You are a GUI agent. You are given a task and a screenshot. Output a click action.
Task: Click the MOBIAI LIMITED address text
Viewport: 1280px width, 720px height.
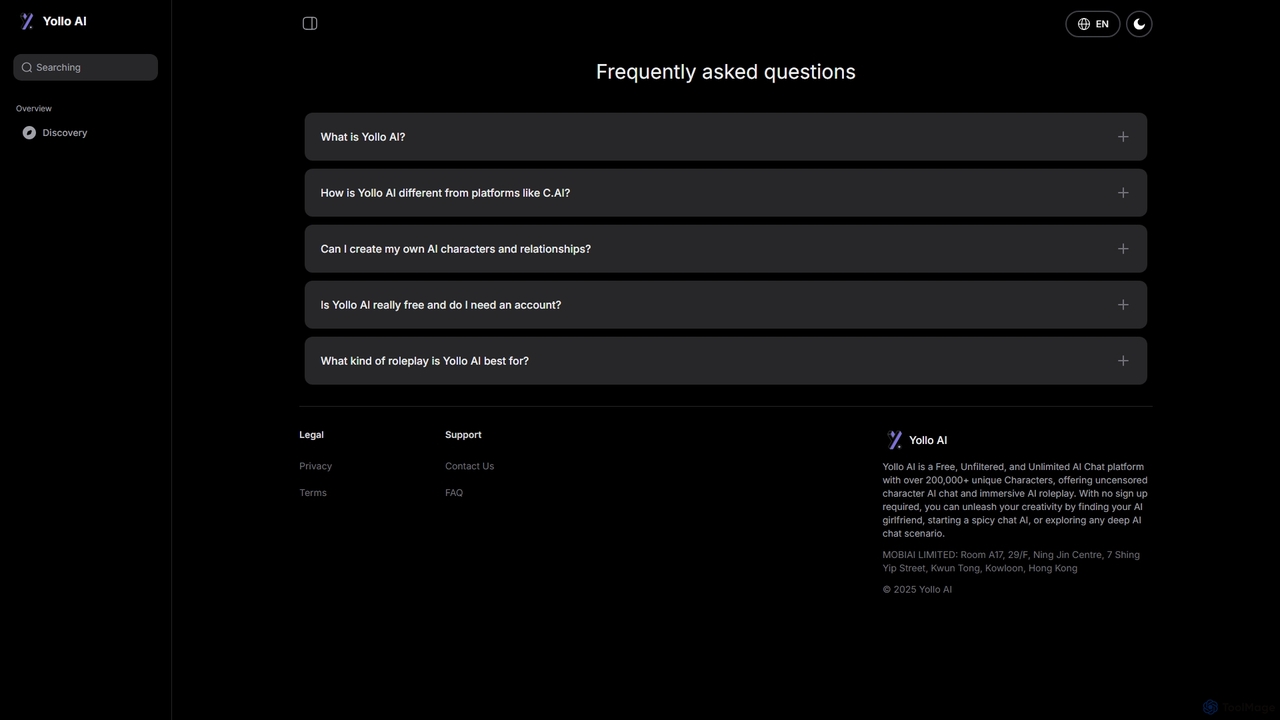point(1011,562)
